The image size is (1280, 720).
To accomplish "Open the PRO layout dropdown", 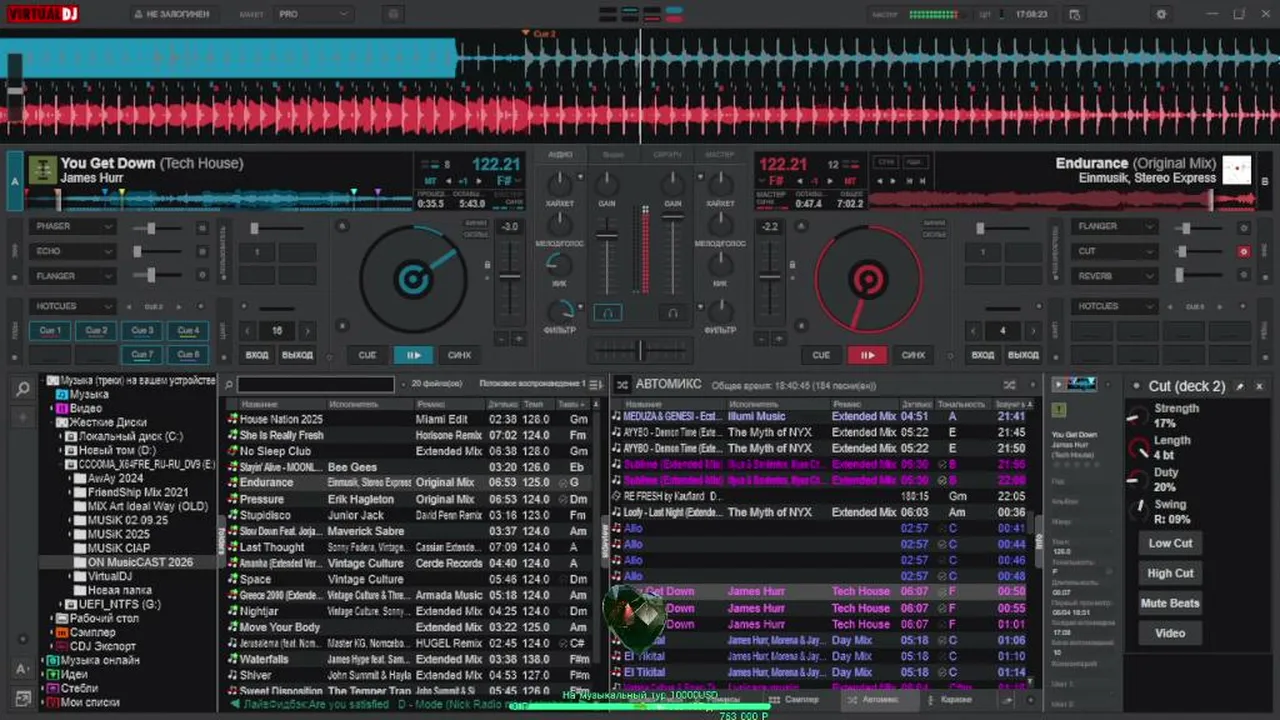I will pyautogui.click(x=314, y=14).
